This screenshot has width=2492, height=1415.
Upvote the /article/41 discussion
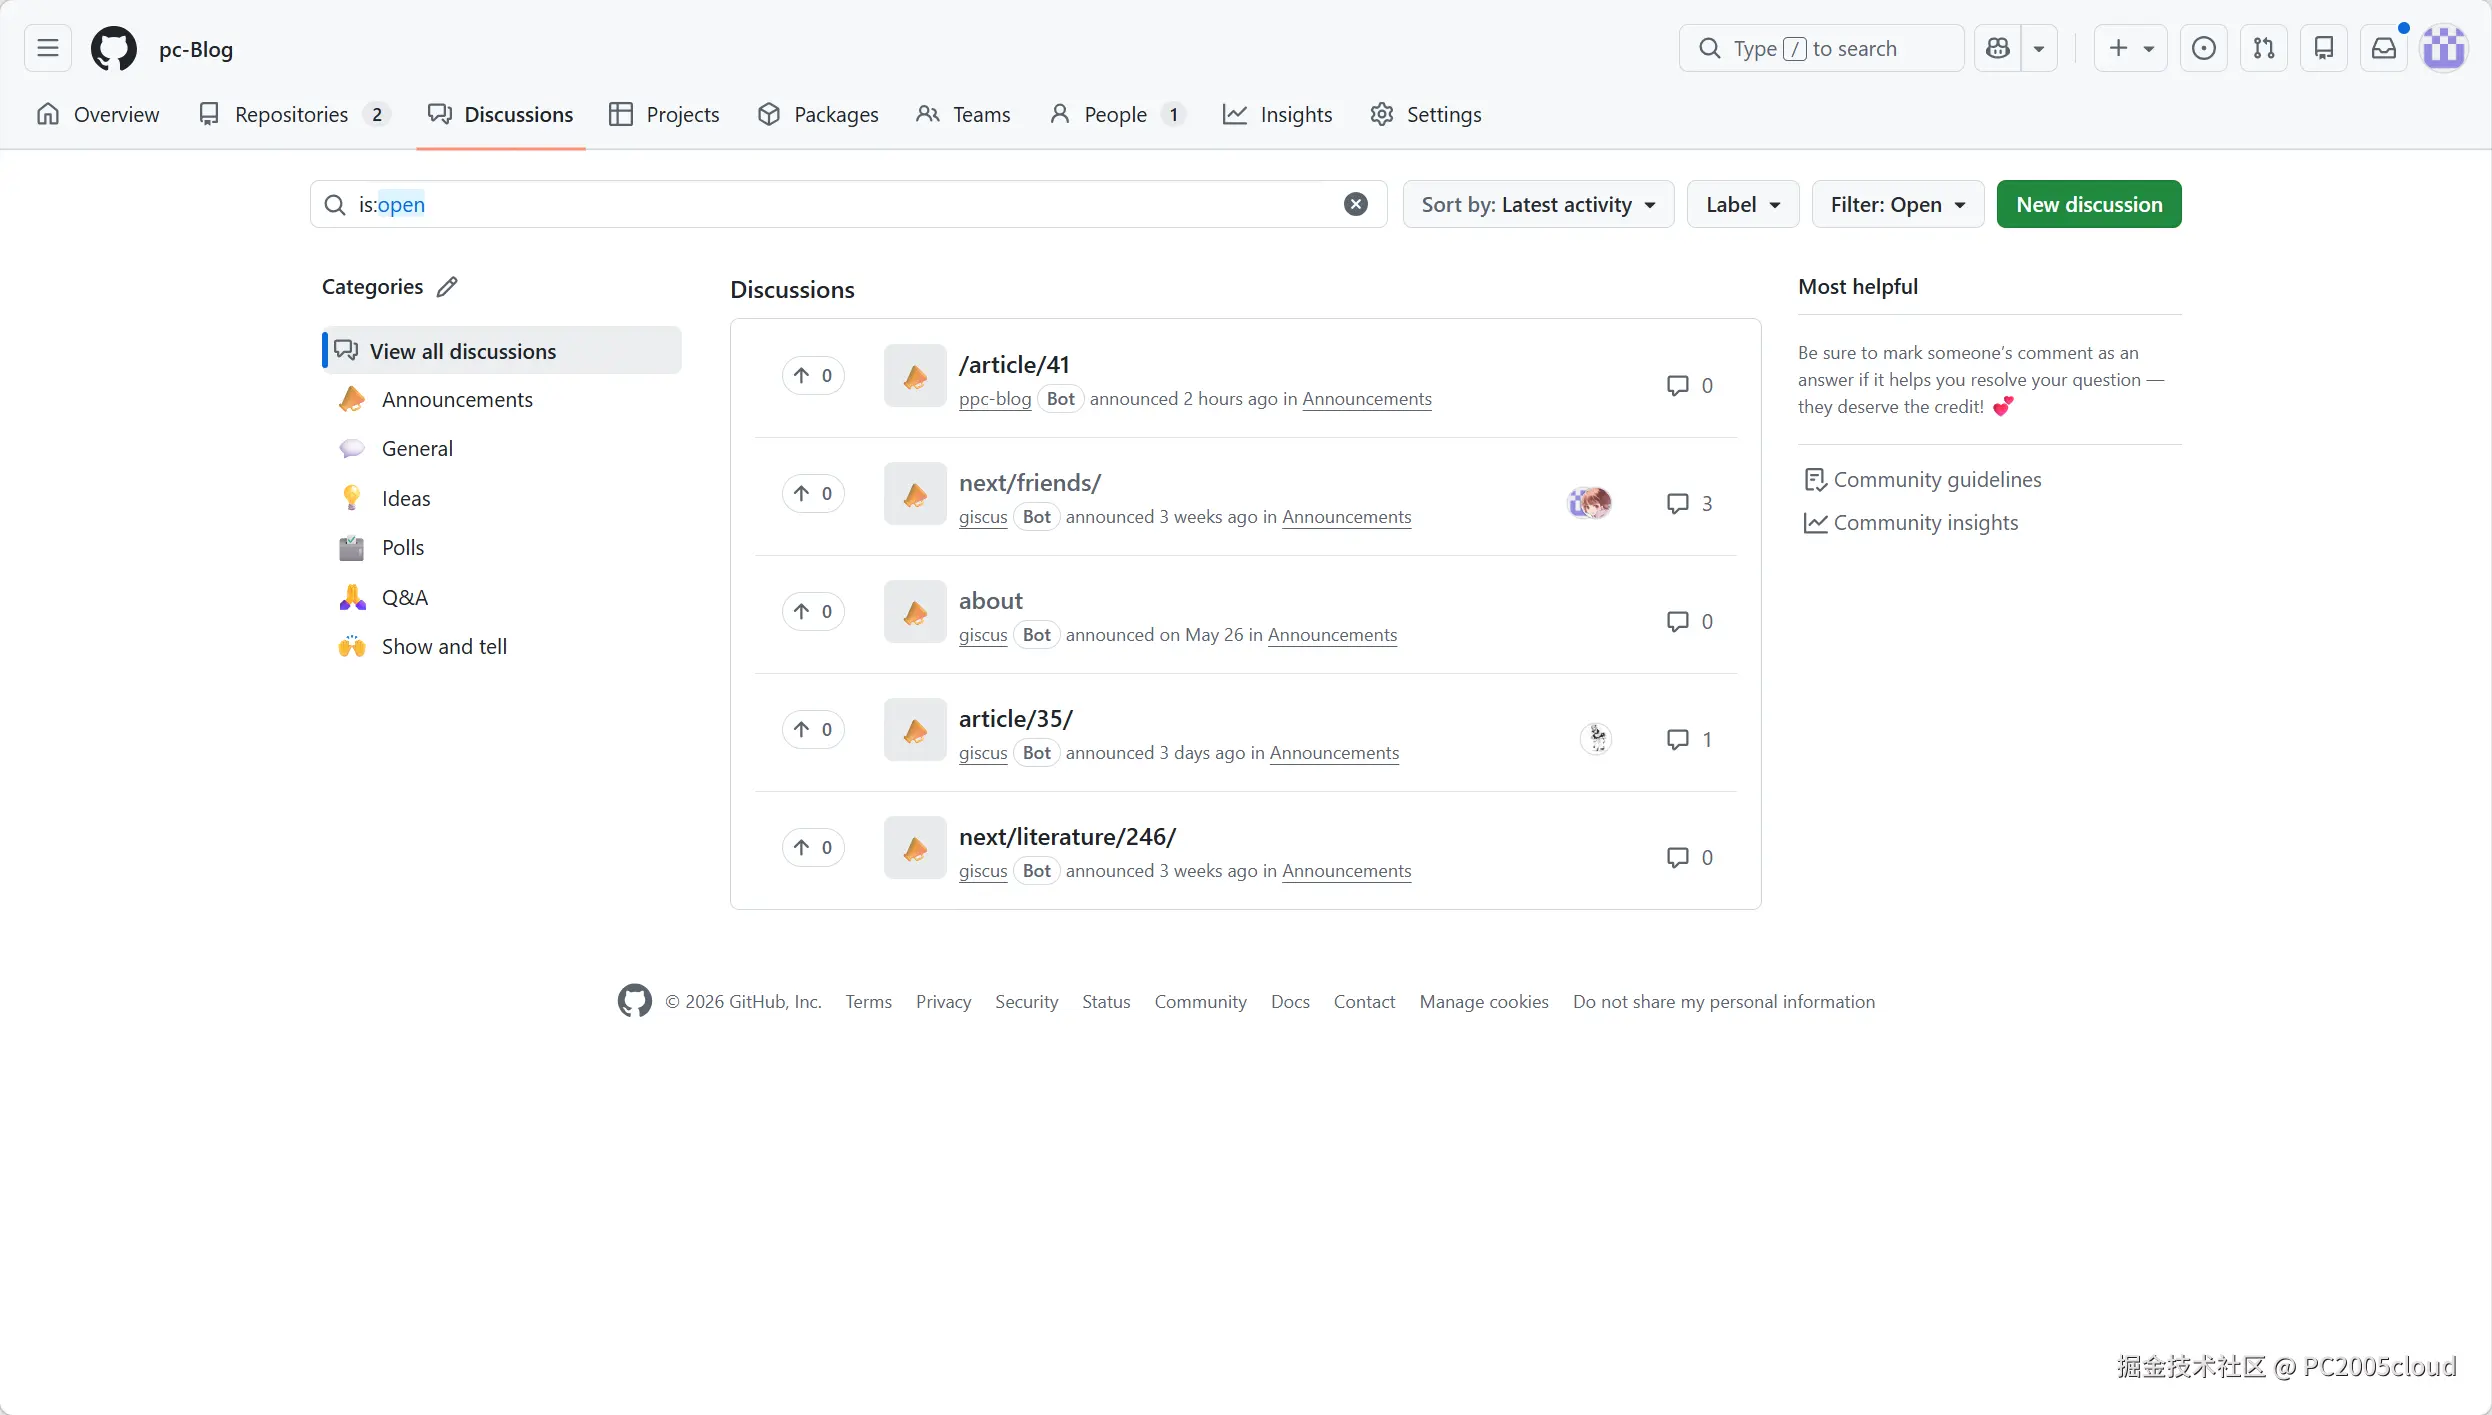tap(813, 375)
